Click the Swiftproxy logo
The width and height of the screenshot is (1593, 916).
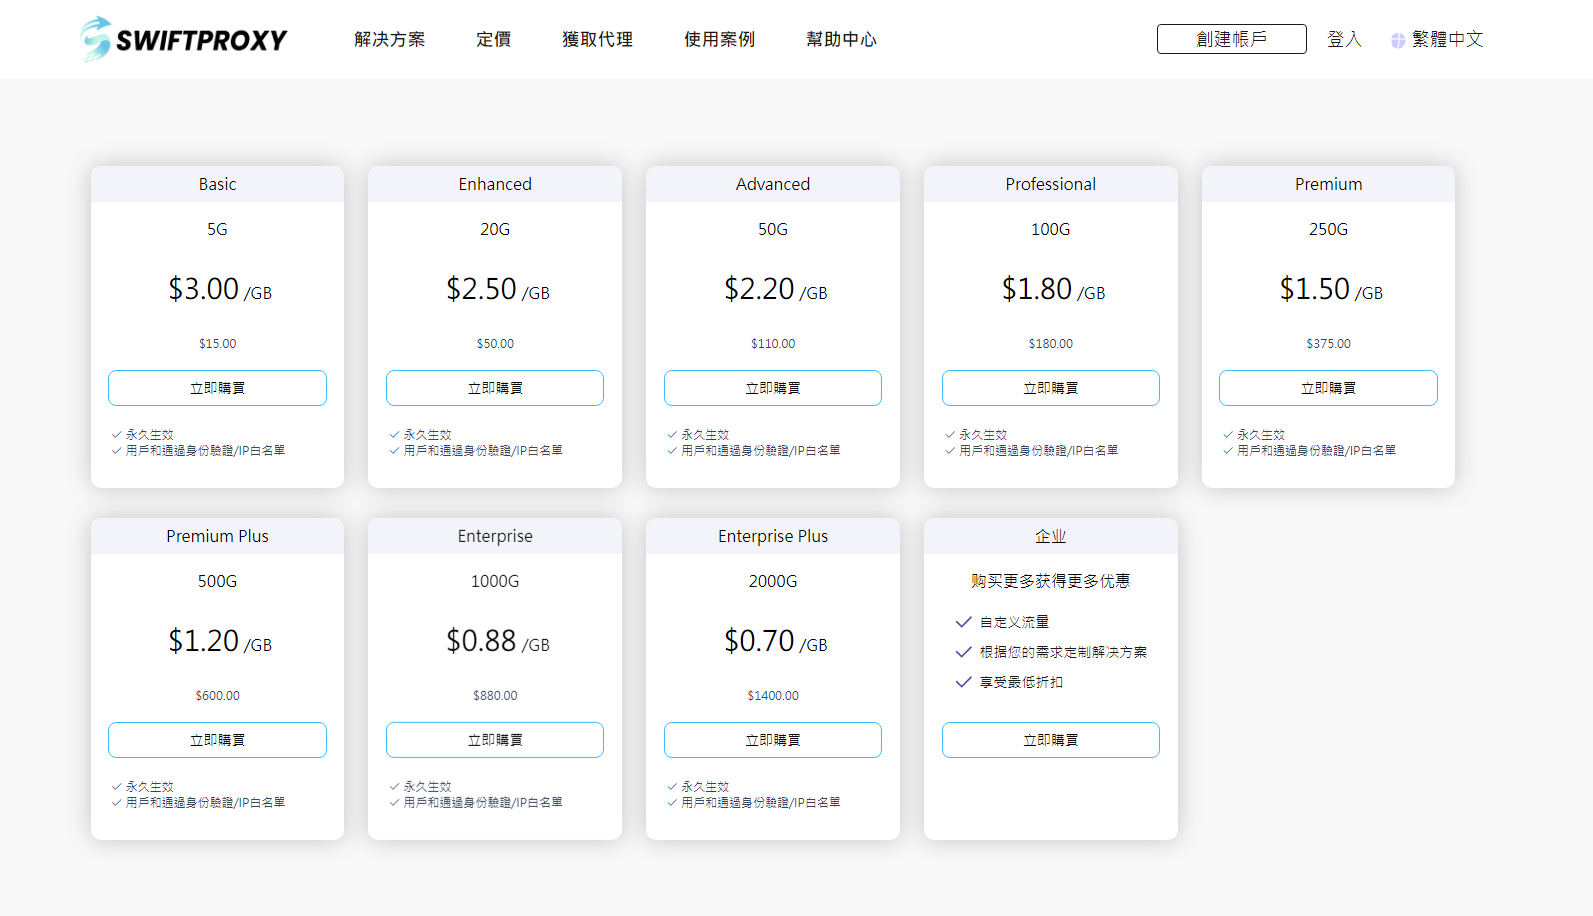pyautogui.click(x=184, y=39)
